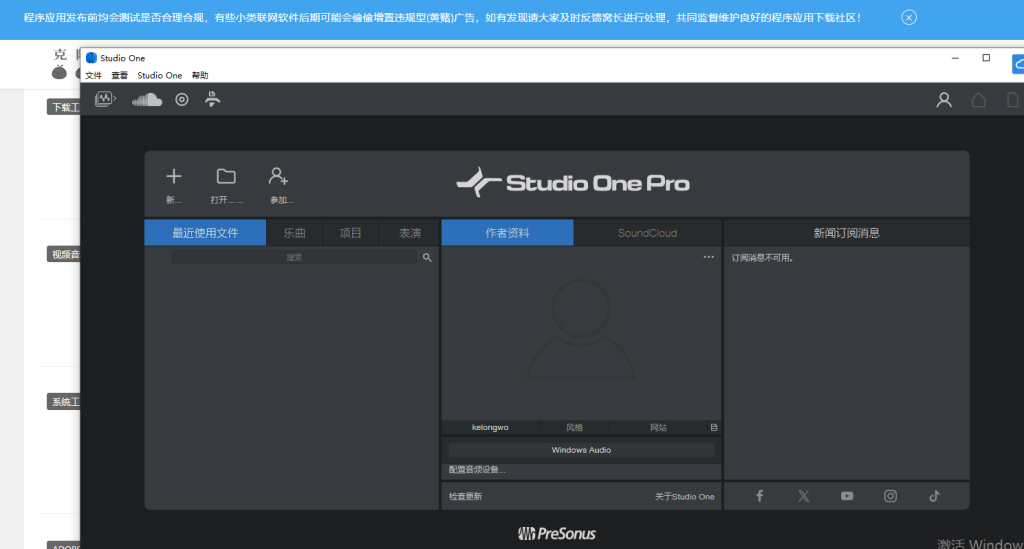This screenshot has width=1024, height=549.
Task: Maximize the Studio One window
Action: [986, 58]
